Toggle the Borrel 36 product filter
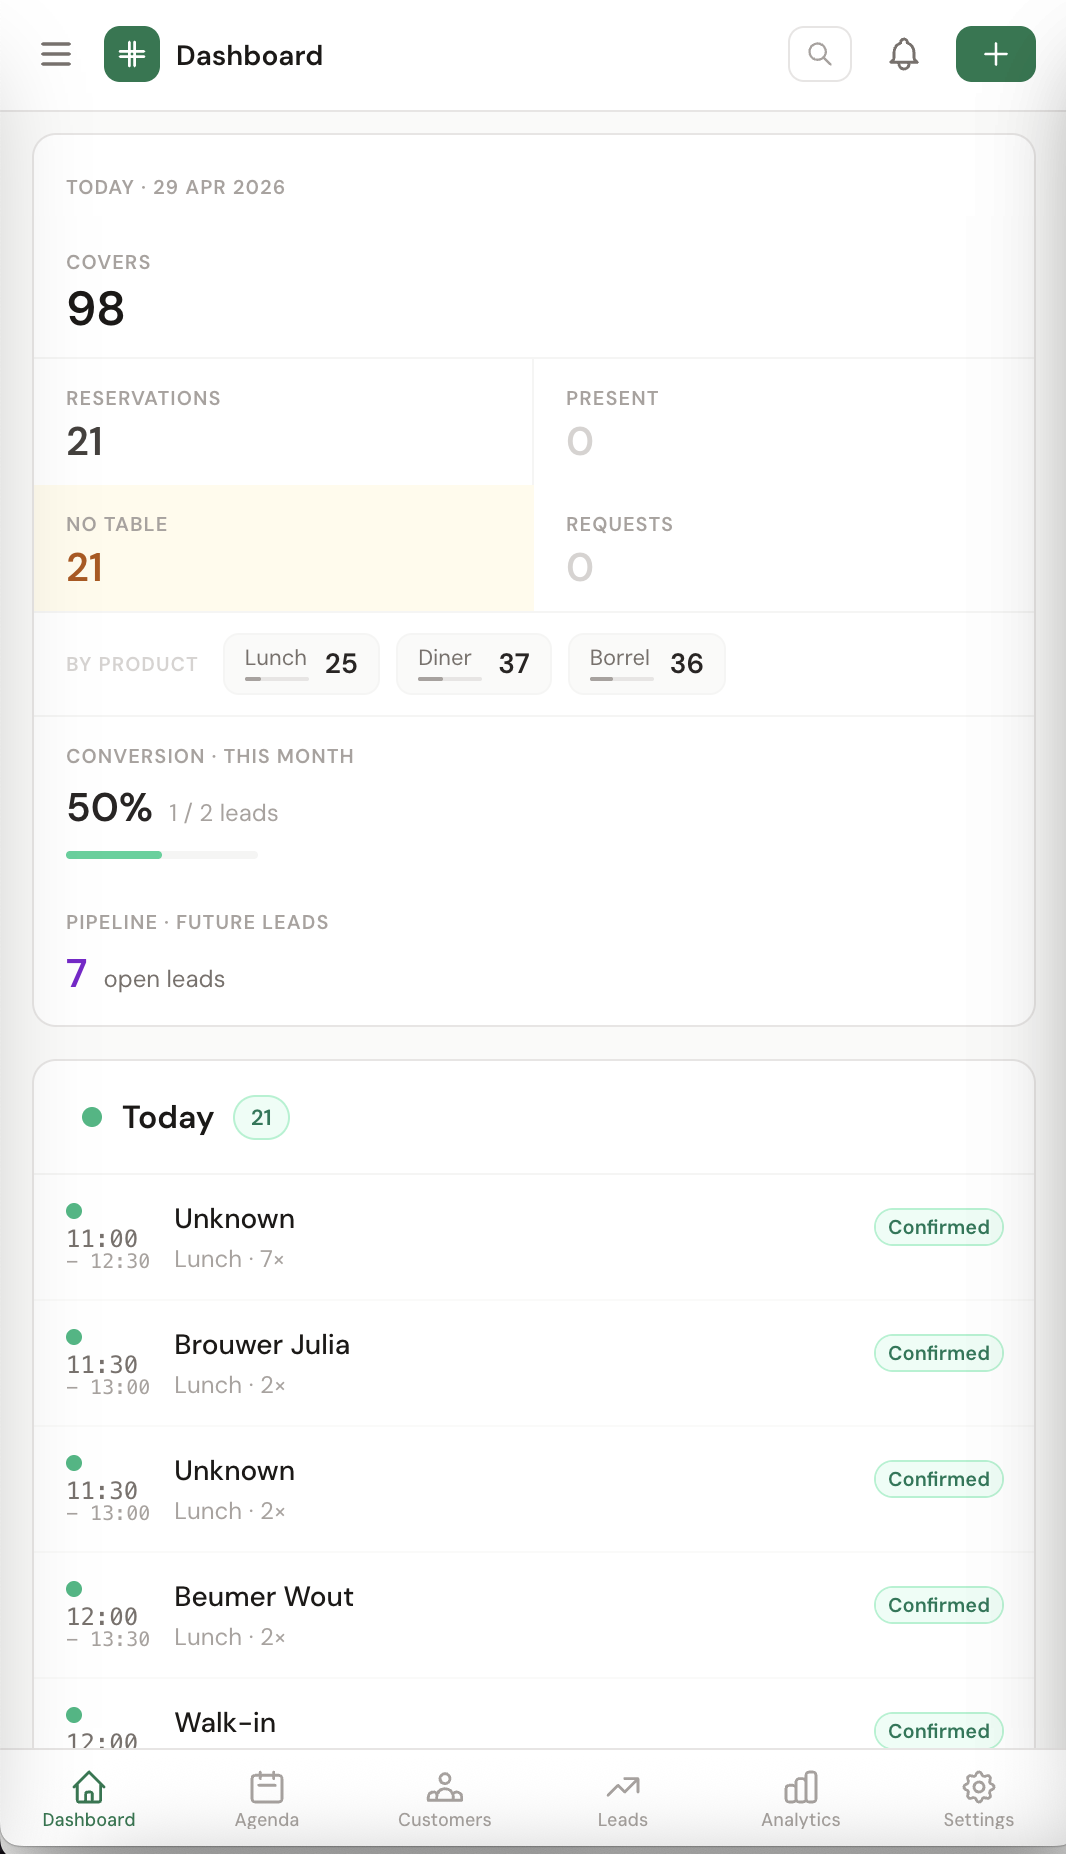Screen dimensions: 1066x1854 (x=646, y=663)
